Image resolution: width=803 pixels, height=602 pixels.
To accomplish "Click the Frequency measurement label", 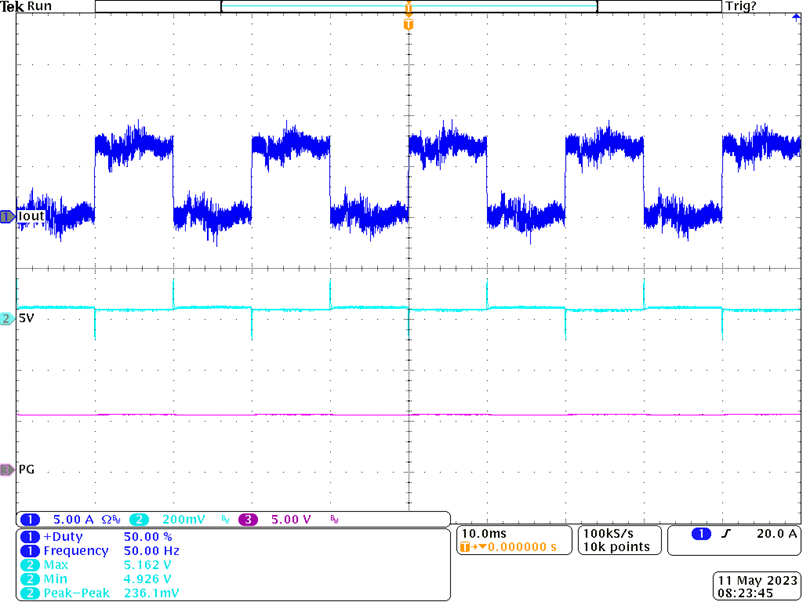I will 76,551.
